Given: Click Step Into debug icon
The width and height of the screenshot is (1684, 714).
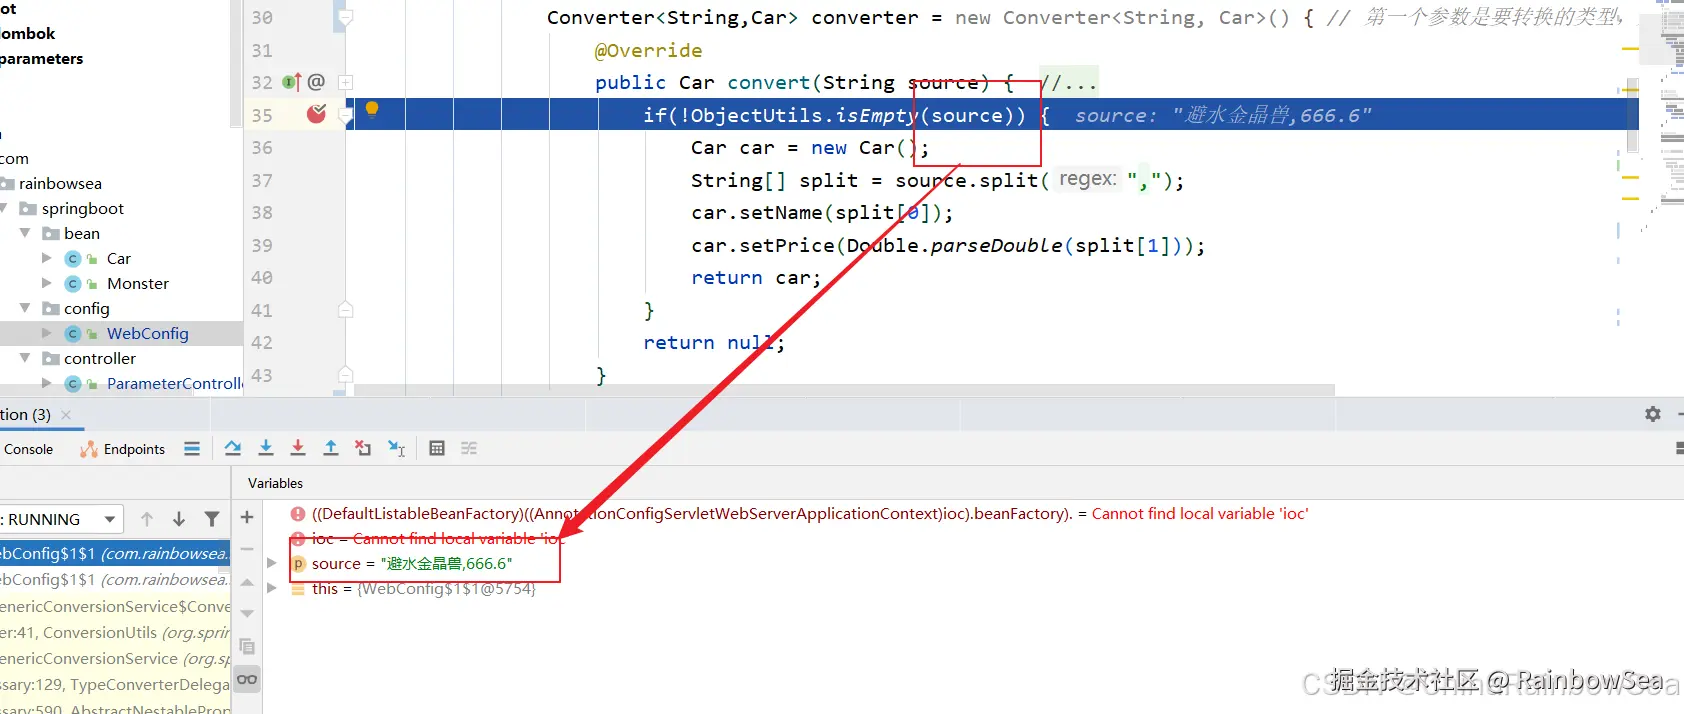Looking at the screenshot, I should (x=266, y=448).
